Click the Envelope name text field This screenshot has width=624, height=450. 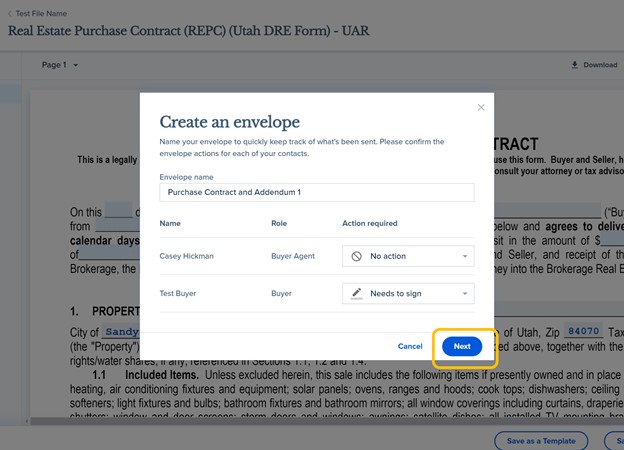[317, 192]
